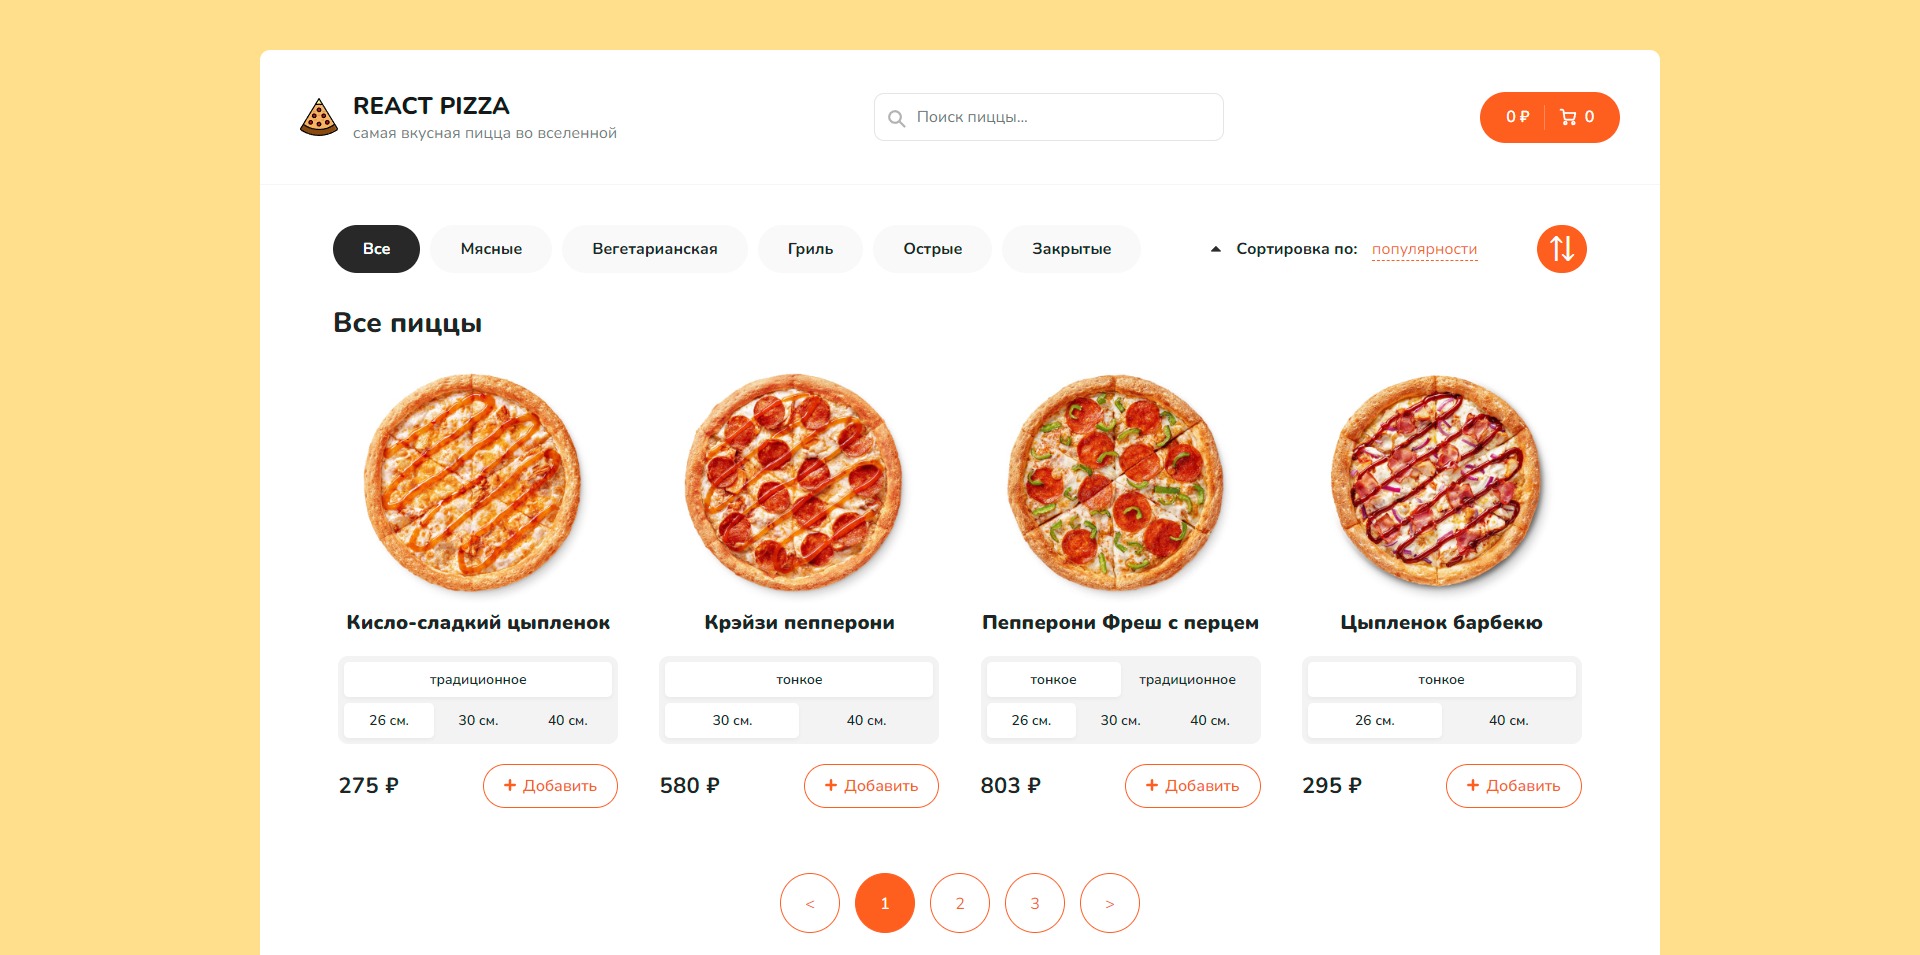This screenshot has width=1920, height=955.
Task: Select 40 см. size for Цыпленок барбекю
Action: coord(1508,720)
